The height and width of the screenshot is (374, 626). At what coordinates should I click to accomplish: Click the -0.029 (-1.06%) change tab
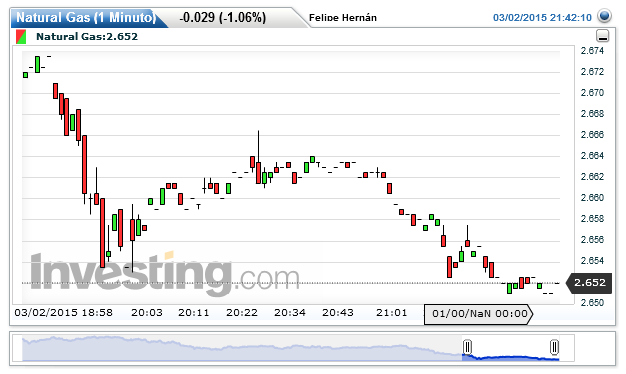222,18
